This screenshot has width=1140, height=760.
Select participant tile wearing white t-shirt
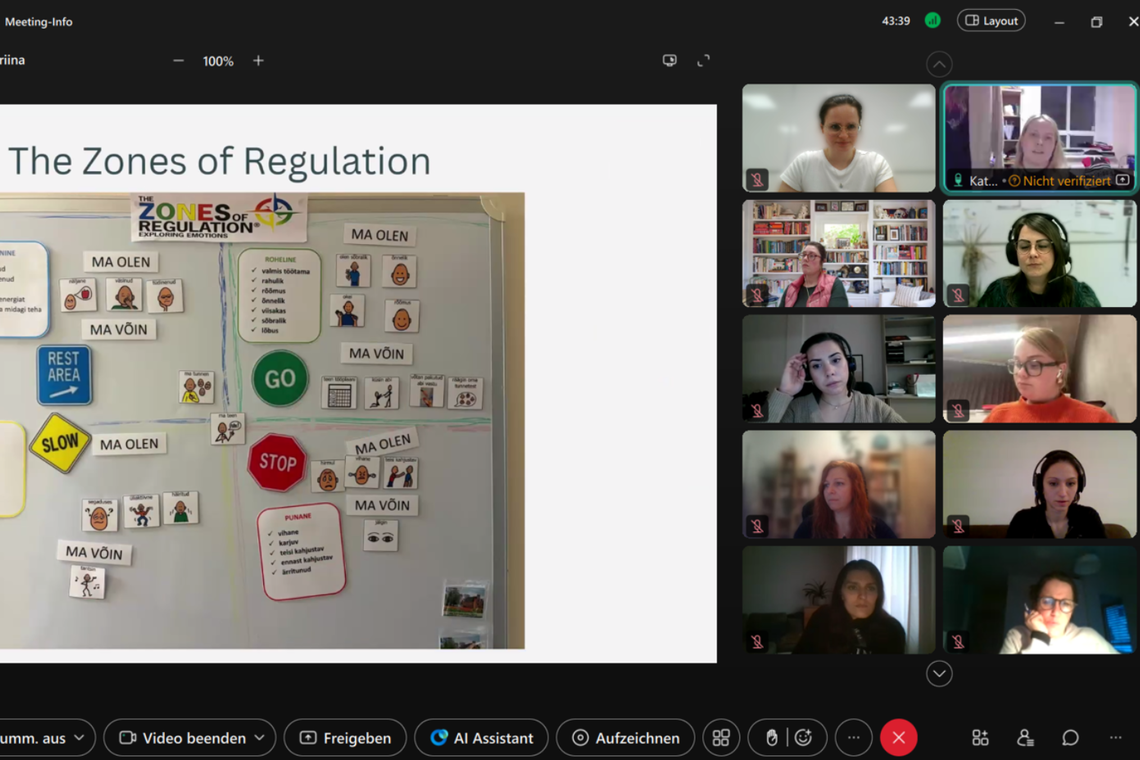[839, 137]
